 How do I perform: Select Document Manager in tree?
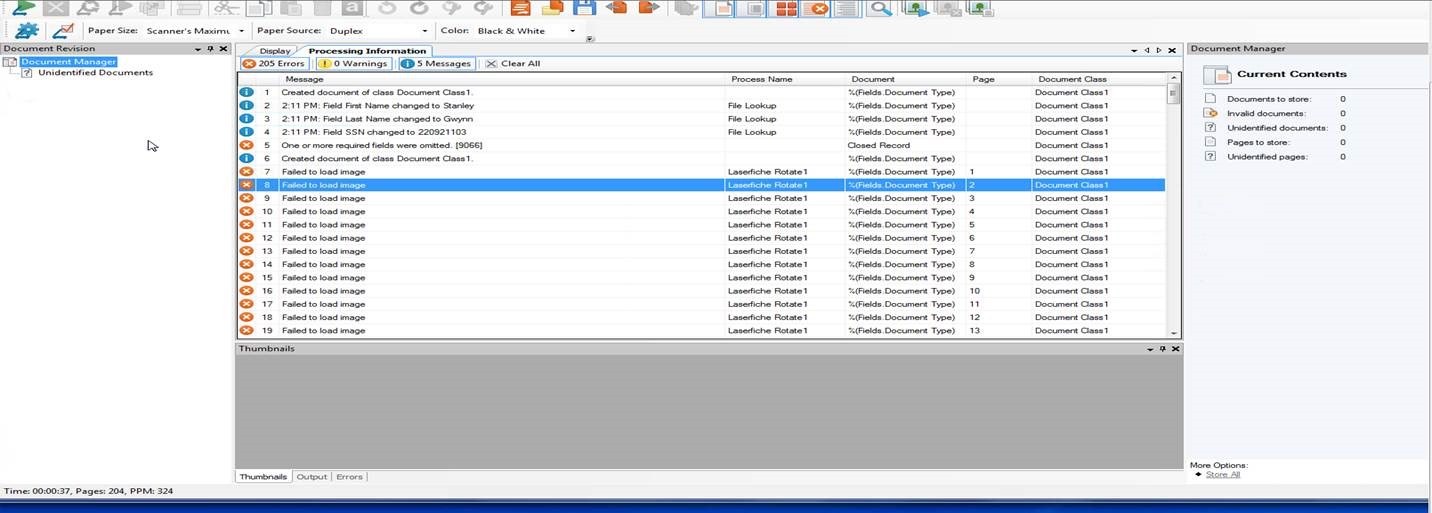coord(68,62)
